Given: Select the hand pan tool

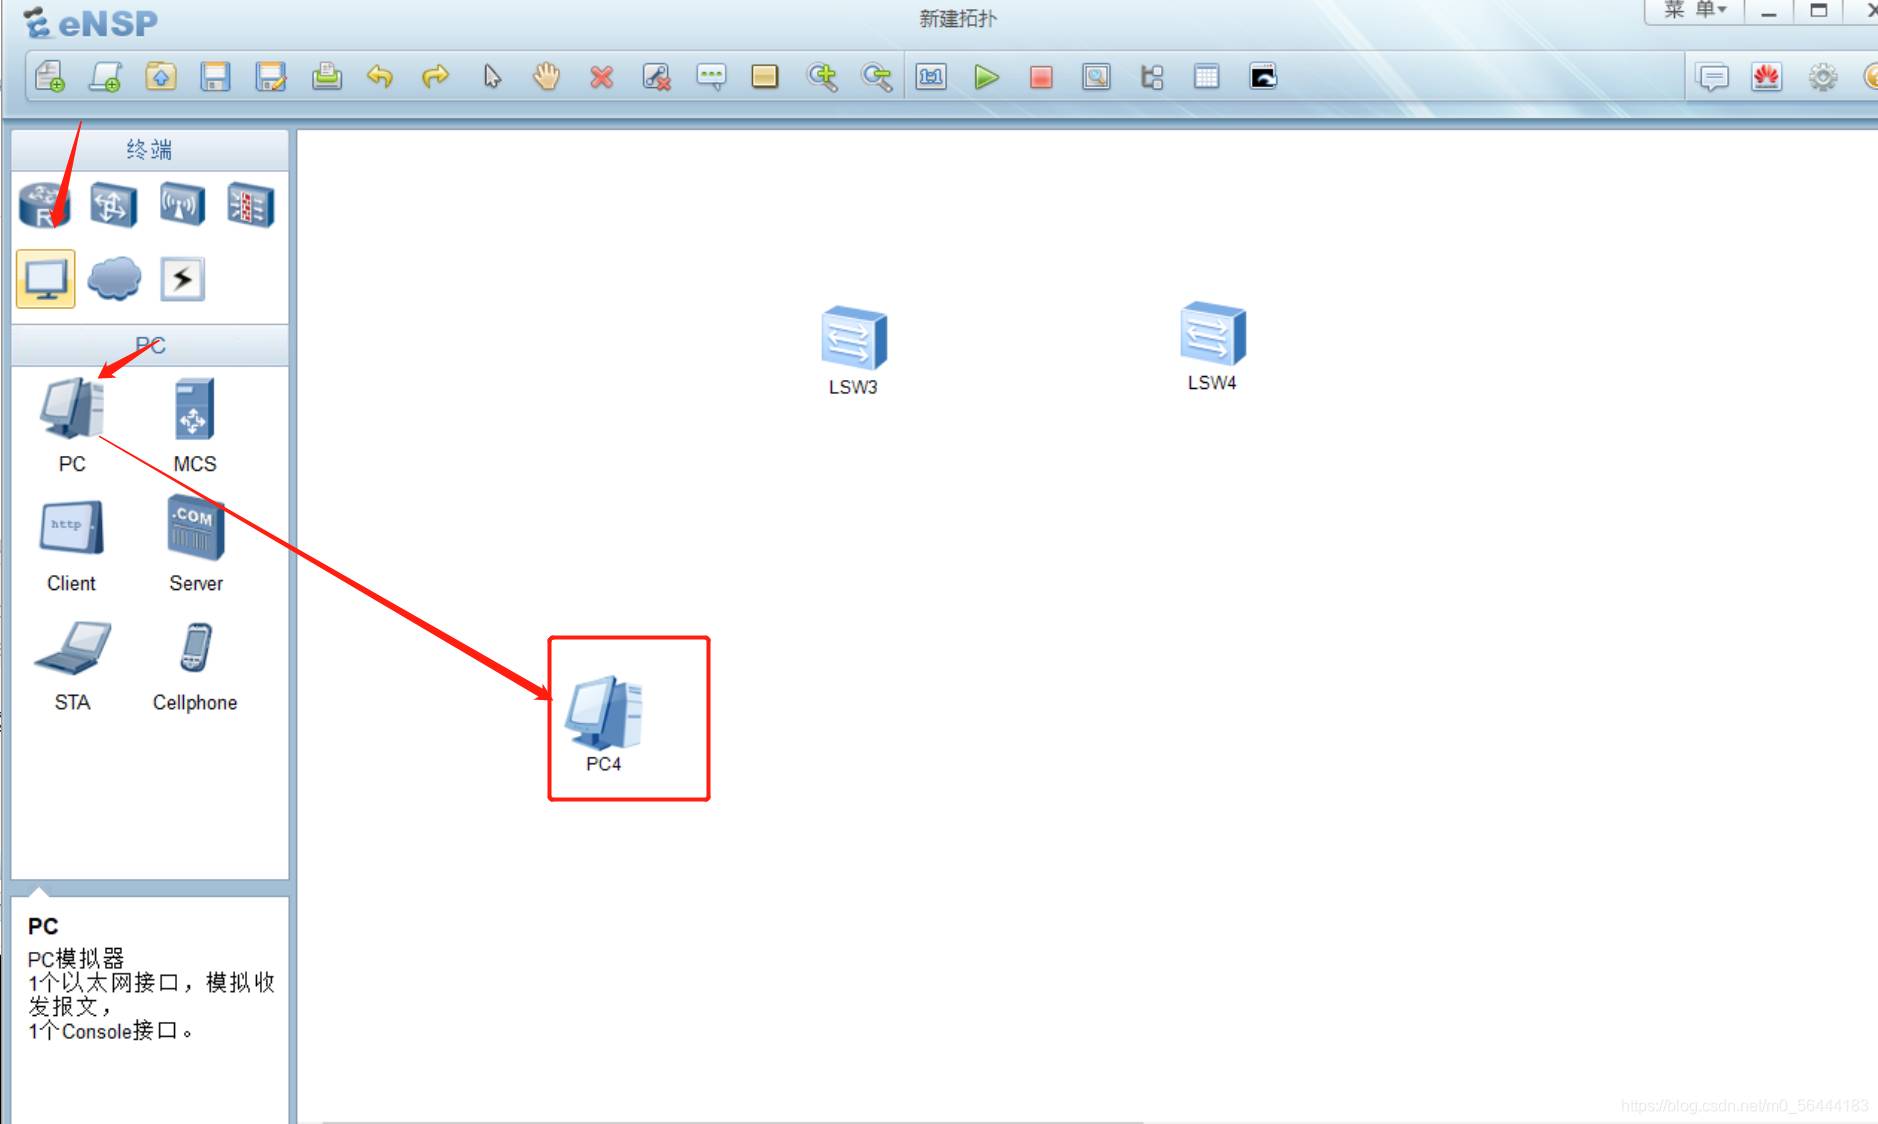Looking at the screenshot, I should (546, 77).
